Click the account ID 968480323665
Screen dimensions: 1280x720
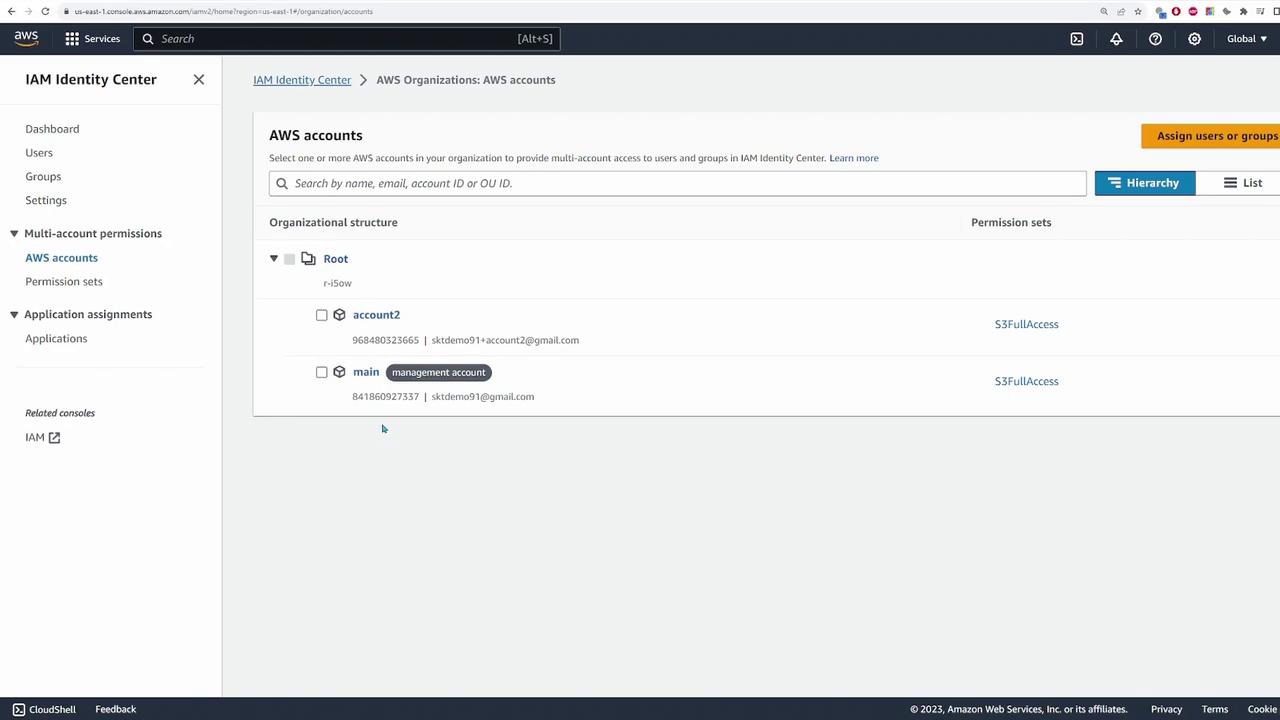pos(385,340)
